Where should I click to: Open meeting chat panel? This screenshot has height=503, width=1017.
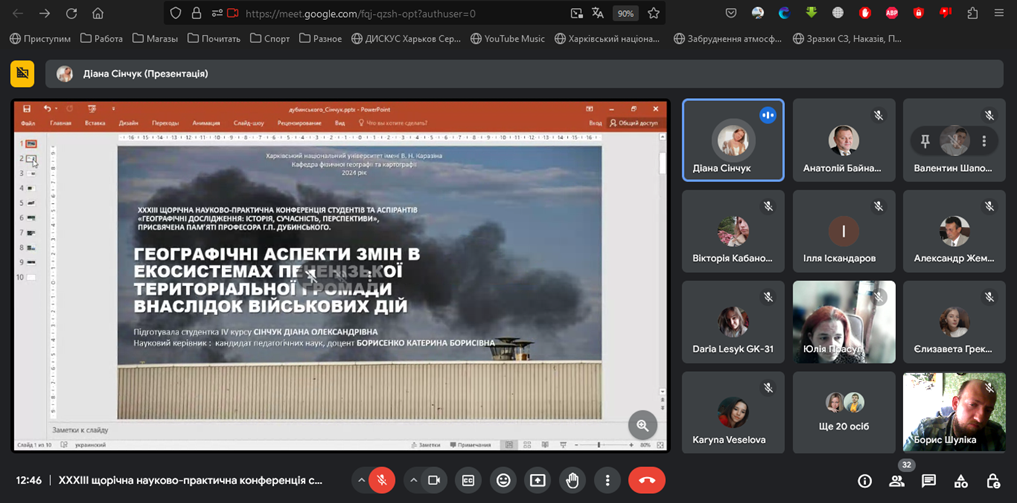click(929, 481)
